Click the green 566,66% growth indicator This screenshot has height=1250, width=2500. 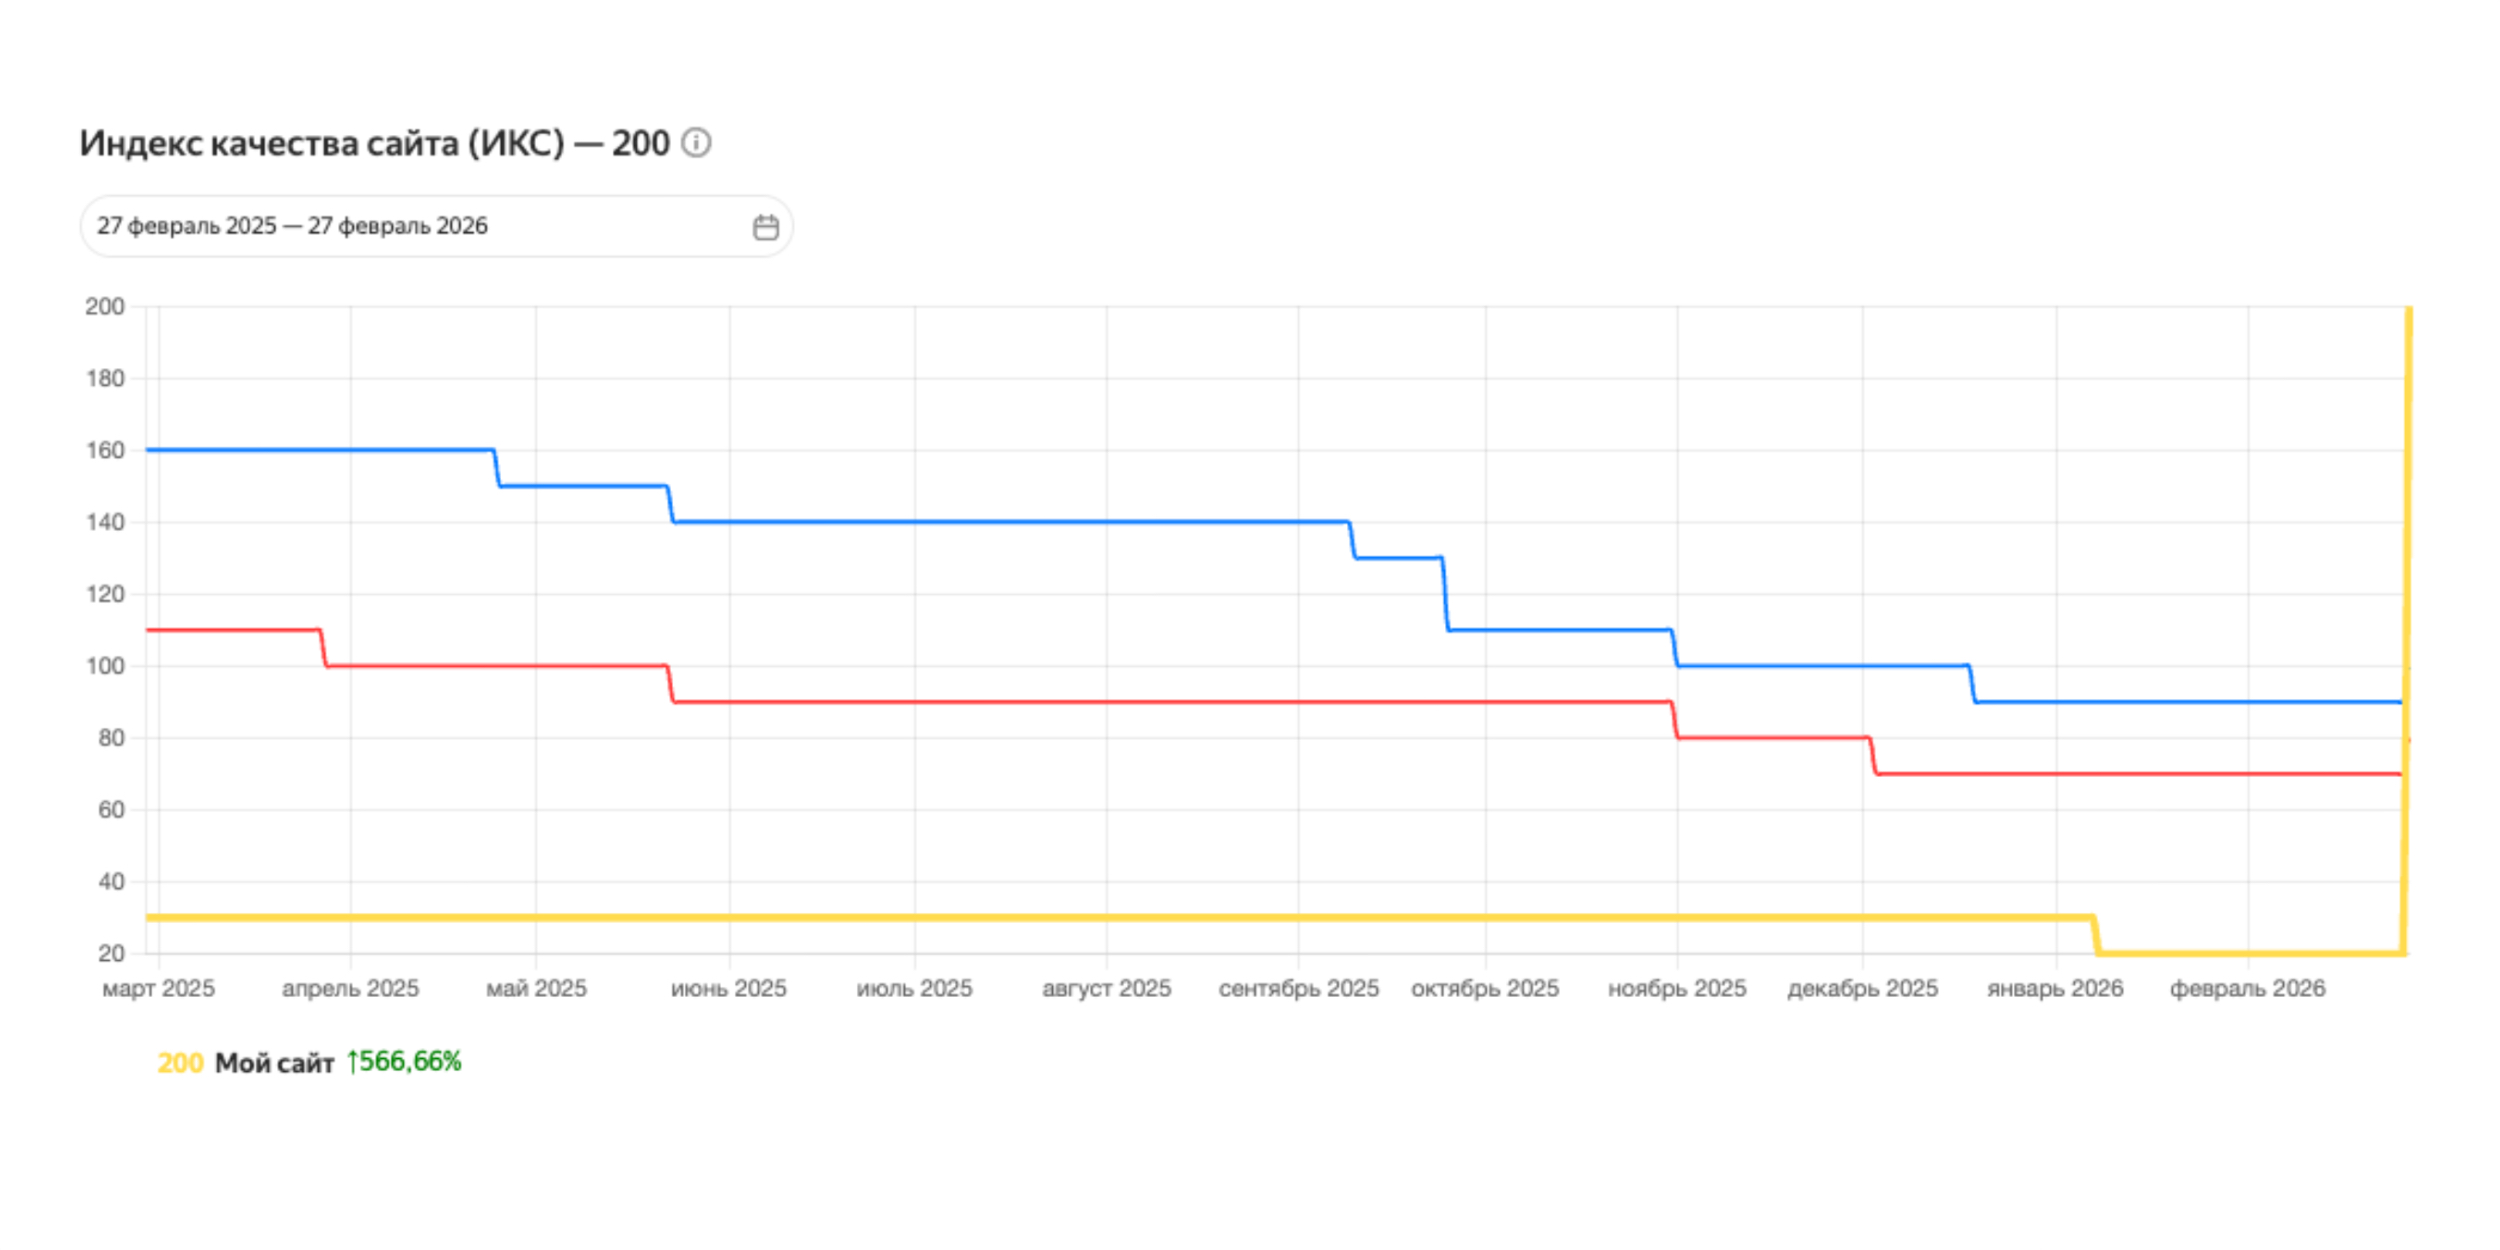coord(404,1062)
